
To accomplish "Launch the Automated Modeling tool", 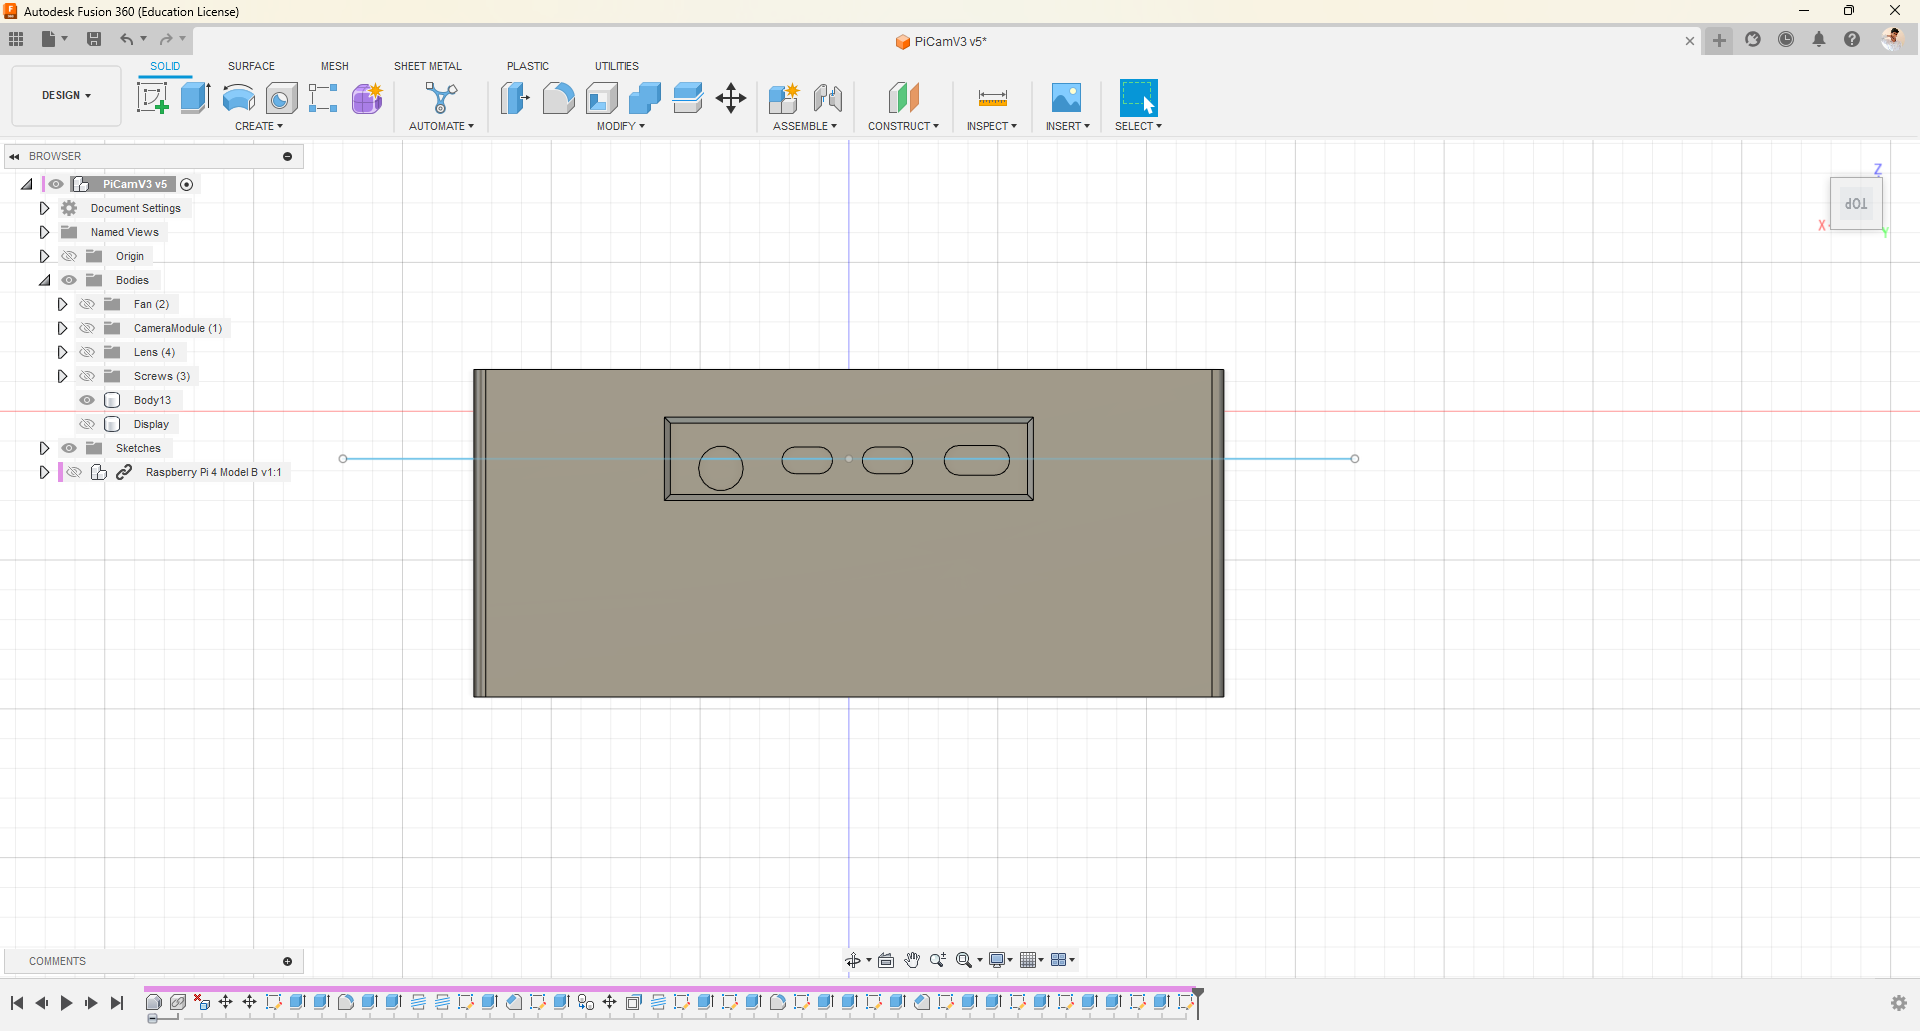I will (441, 98).
